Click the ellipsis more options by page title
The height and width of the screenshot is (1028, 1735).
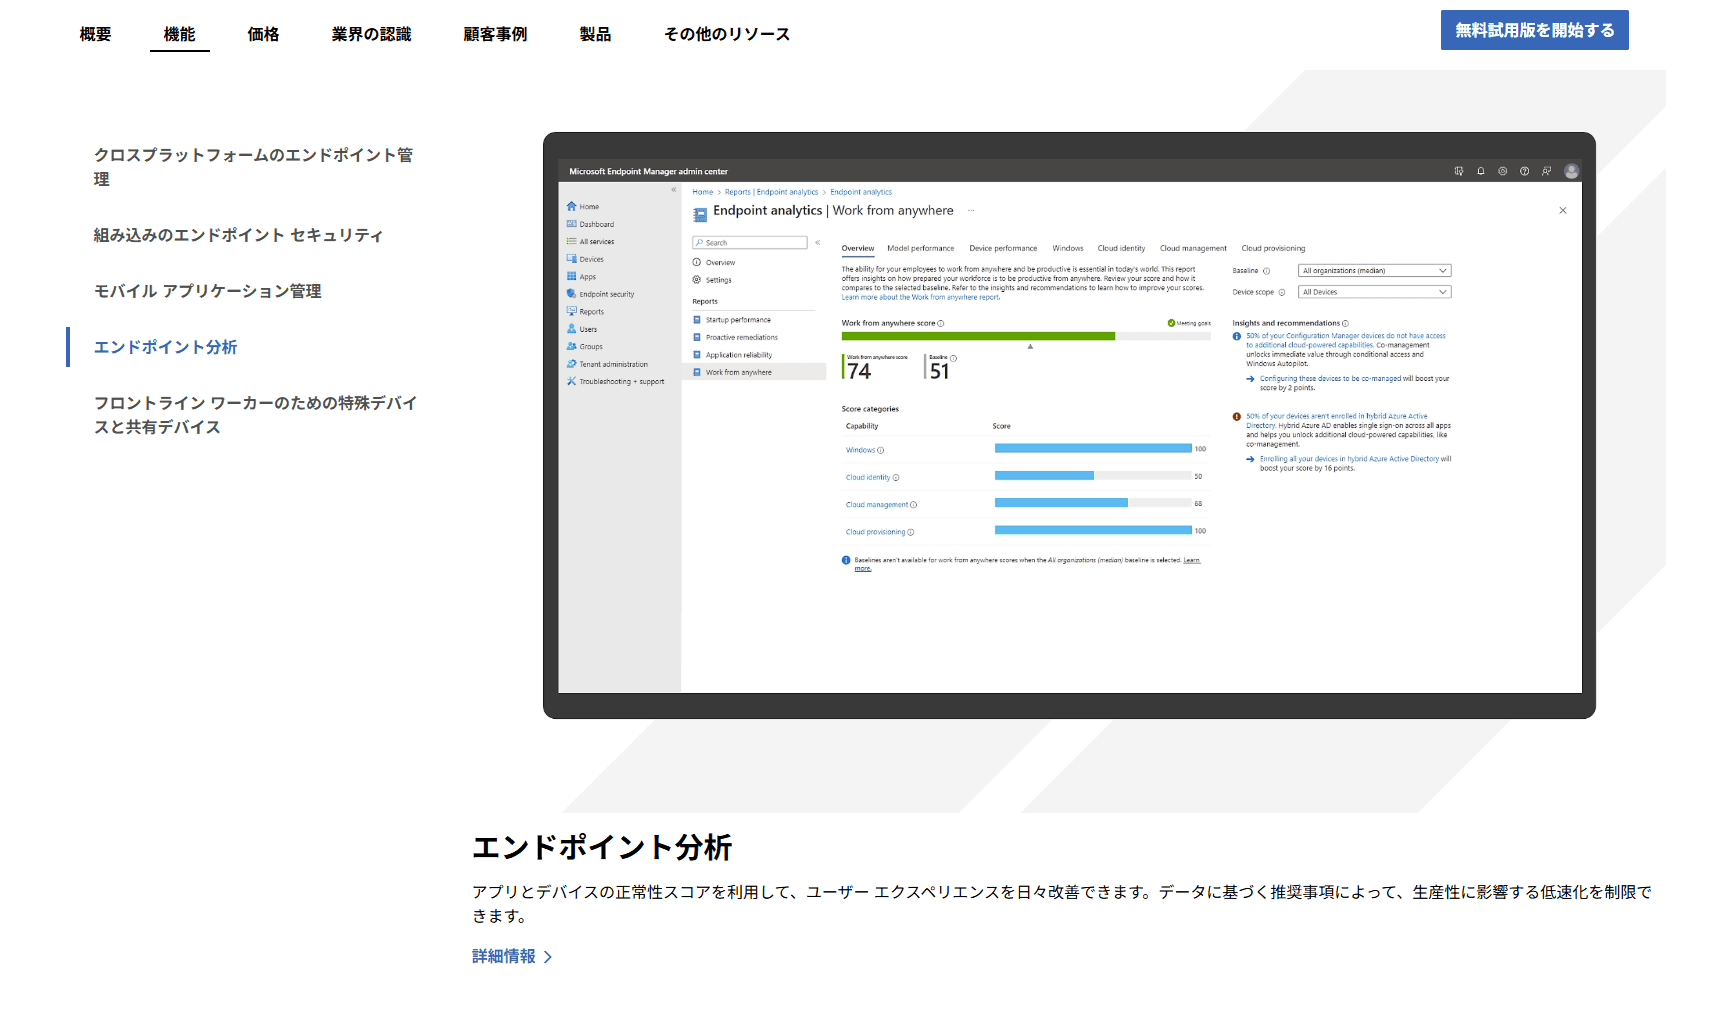pyautogui.click(x=971, y=211)
